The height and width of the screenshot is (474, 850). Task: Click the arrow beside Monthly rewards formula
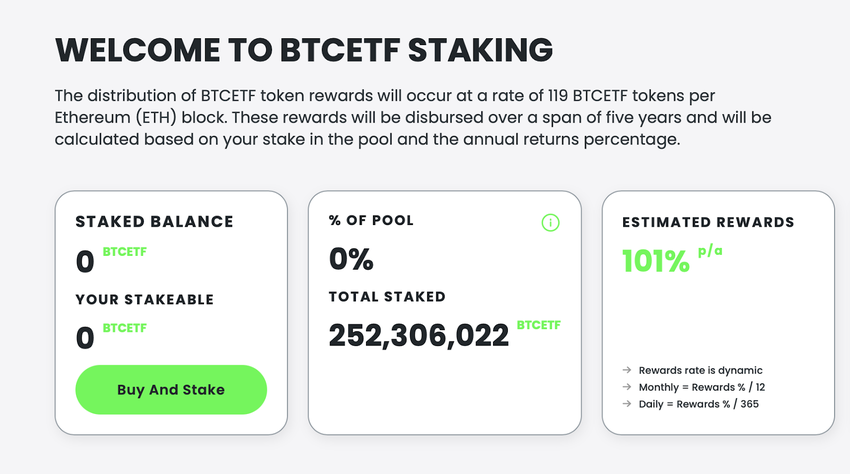(626, 387)
